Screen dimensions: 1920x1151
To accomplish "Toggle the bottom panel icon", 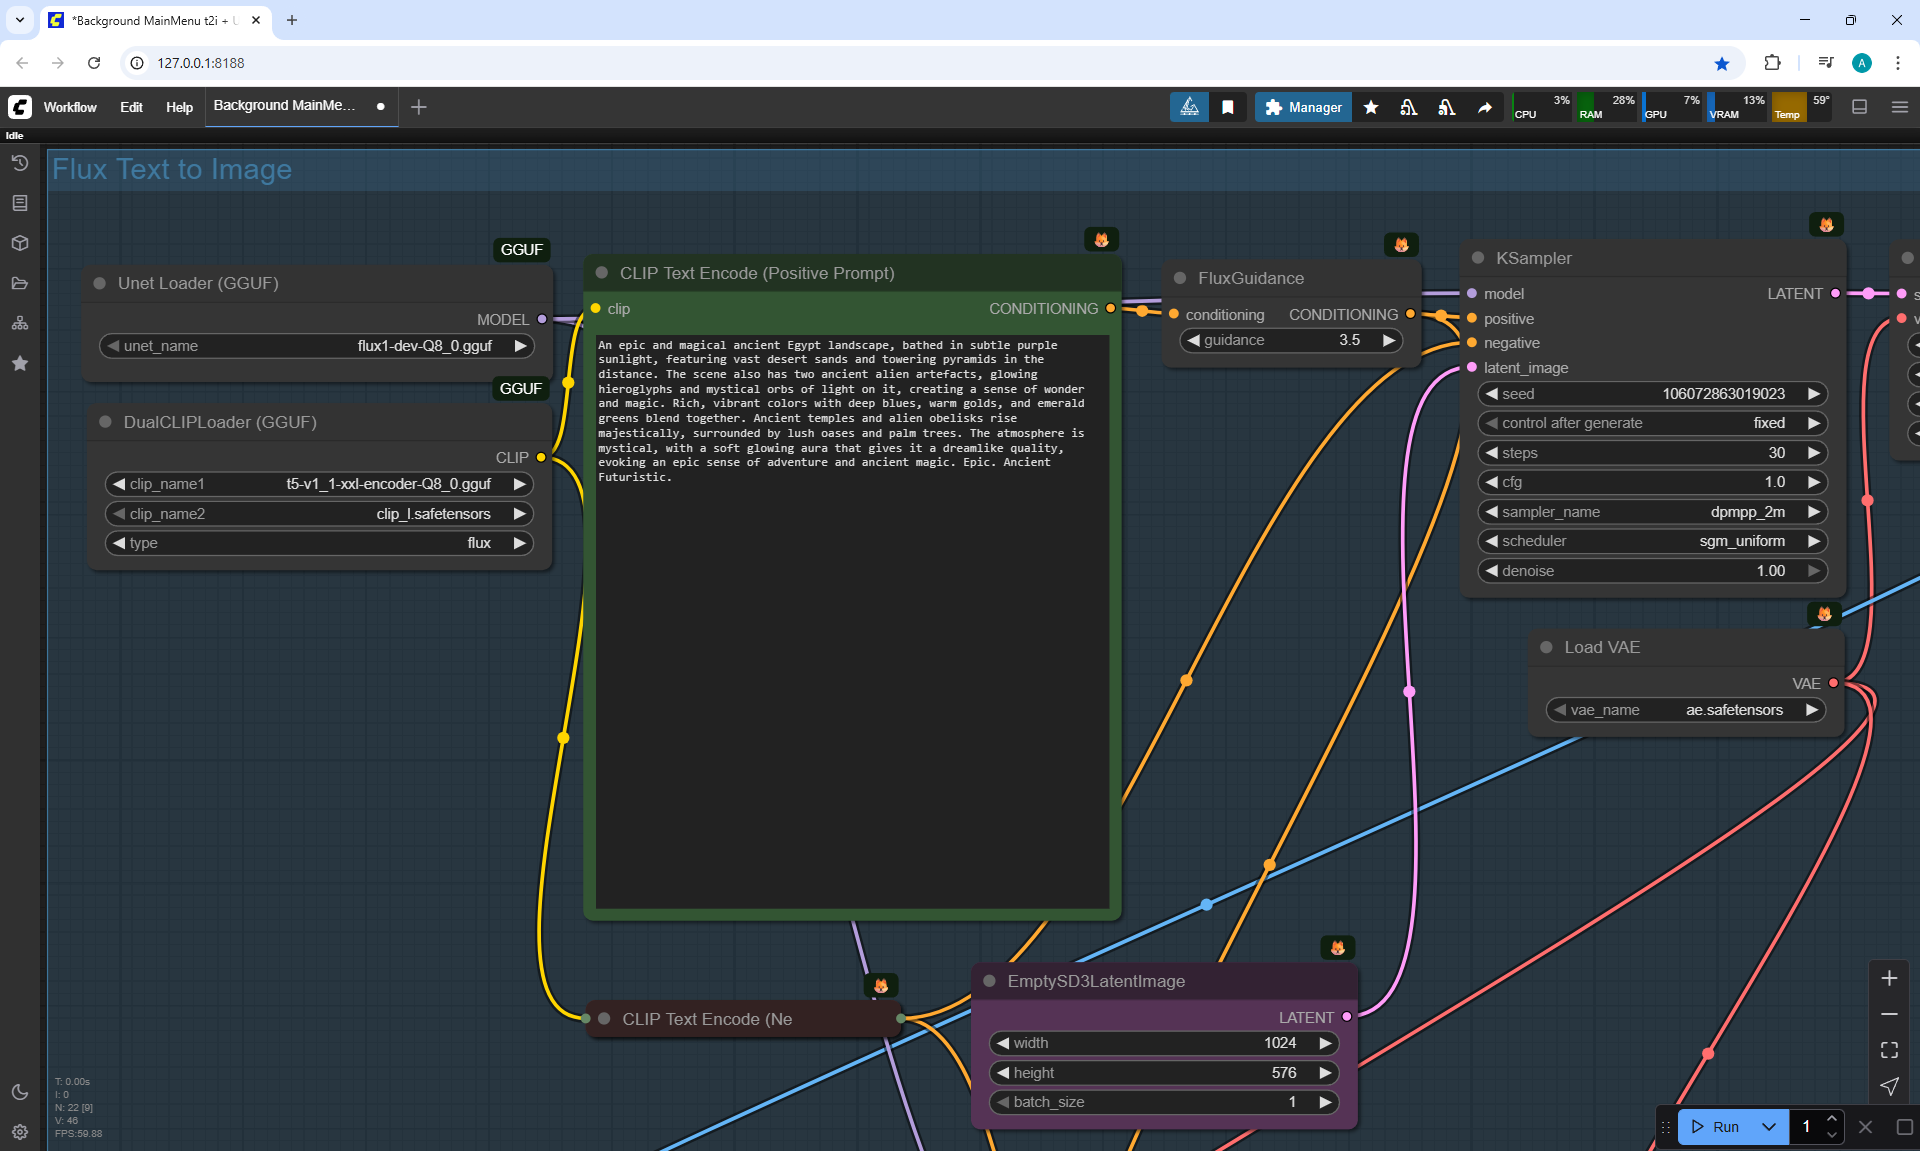I will point(1860,107).
